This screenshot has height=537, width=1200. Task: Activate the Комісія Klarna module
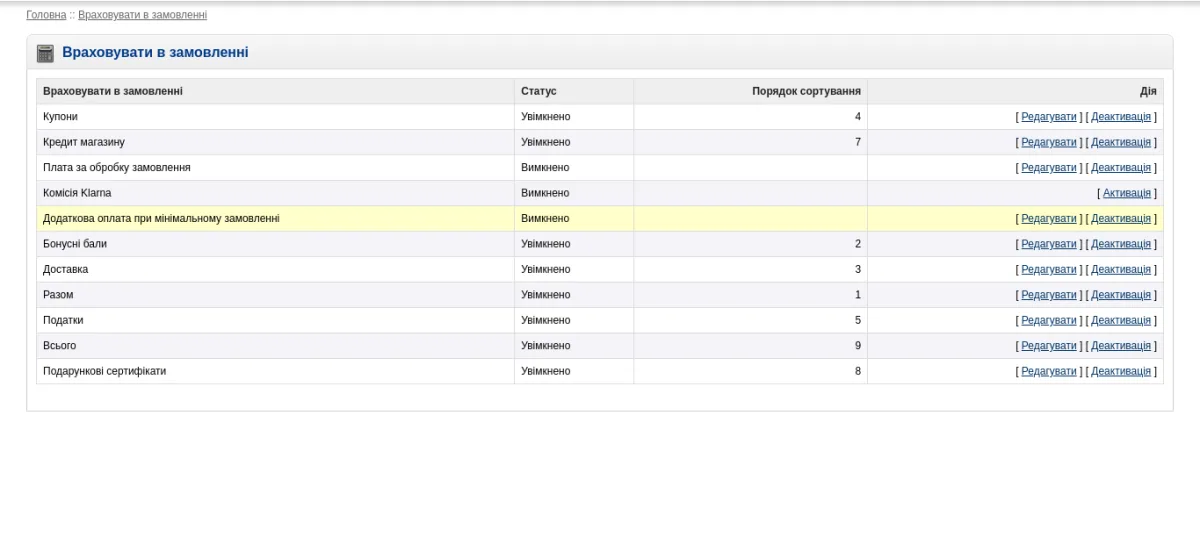(x=1127, y=193)
